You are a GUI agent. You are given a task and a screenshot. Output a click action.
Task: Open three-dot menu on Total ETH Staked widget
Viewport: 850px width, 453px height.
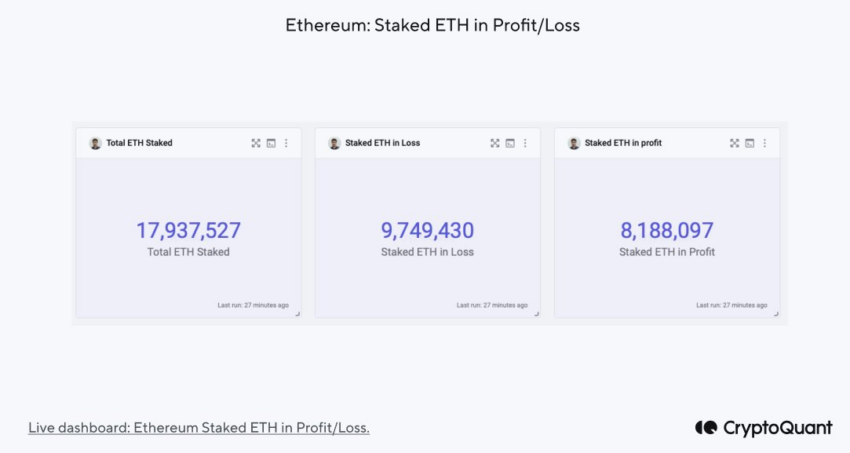click(286, 143)
